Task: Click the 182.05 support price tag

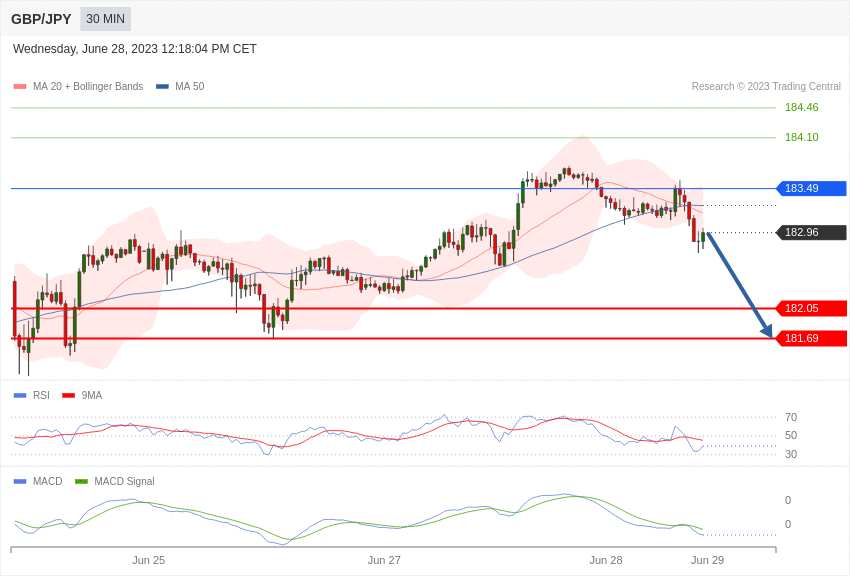Action: pos(811,308)
